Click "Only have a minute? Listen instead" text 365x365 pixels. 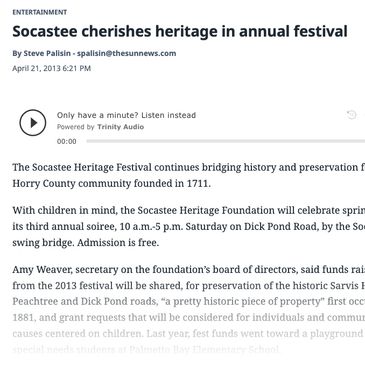(x=126, y=115)
